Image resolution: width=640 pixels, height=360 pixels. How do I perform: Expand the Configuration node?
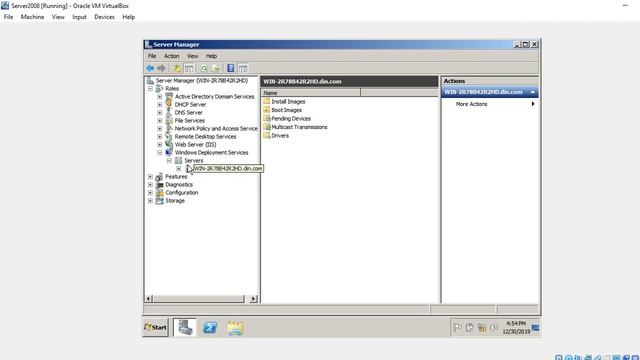(x=150, y=193)
